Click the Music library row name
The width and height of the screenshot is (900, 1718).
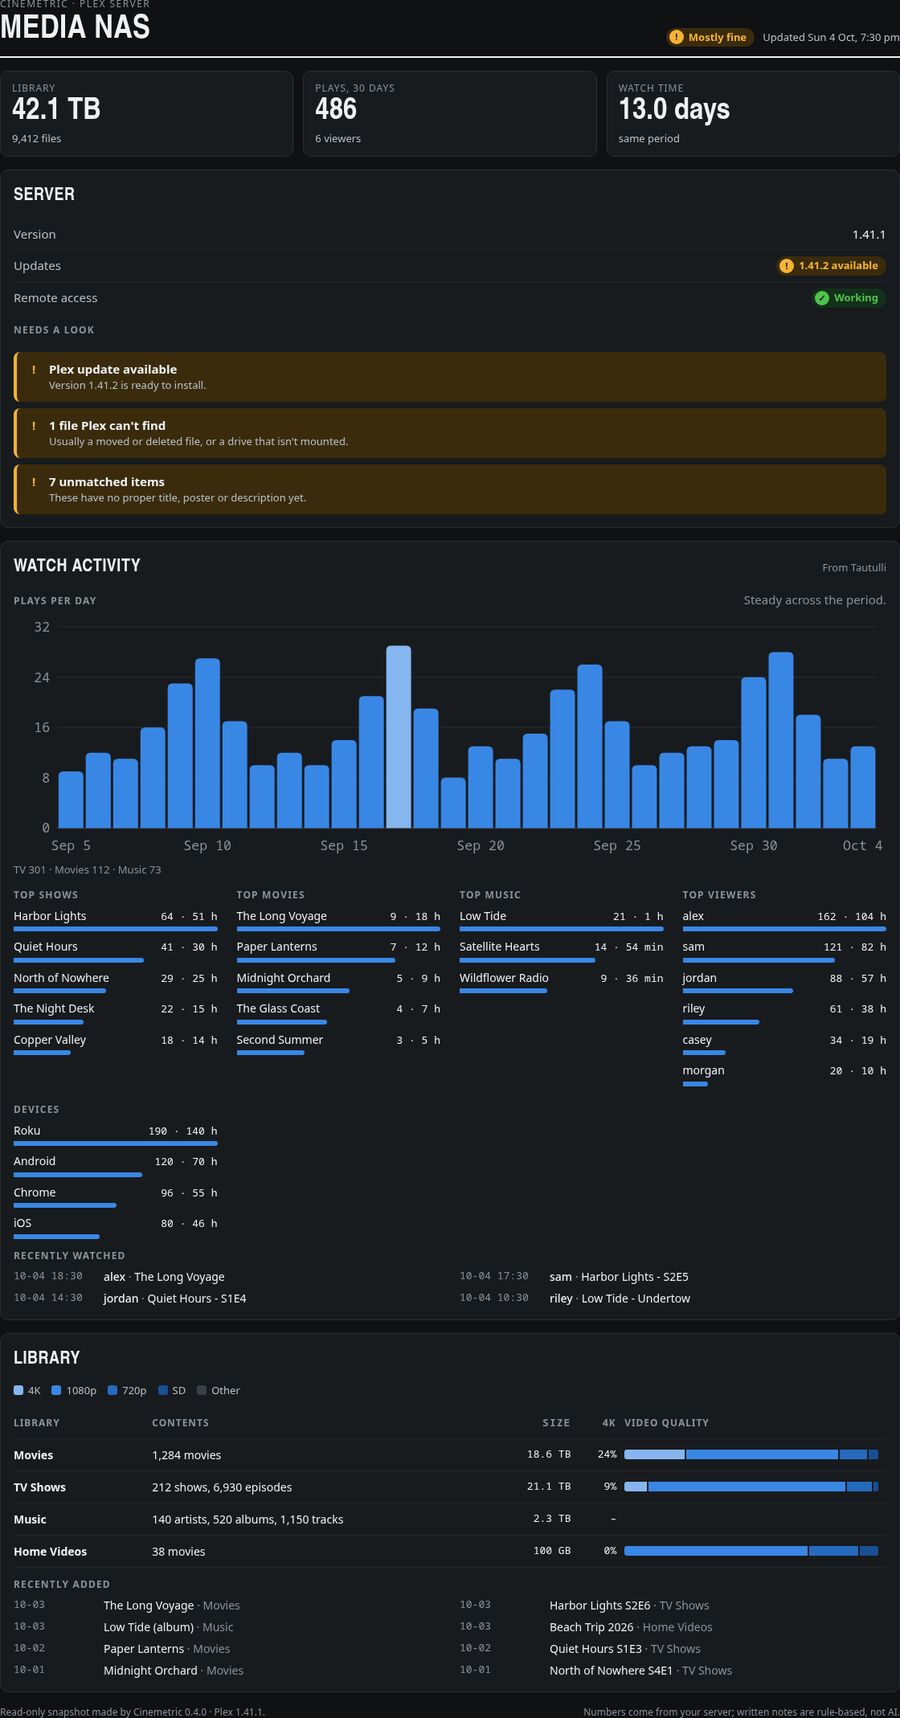(30, 1519)
